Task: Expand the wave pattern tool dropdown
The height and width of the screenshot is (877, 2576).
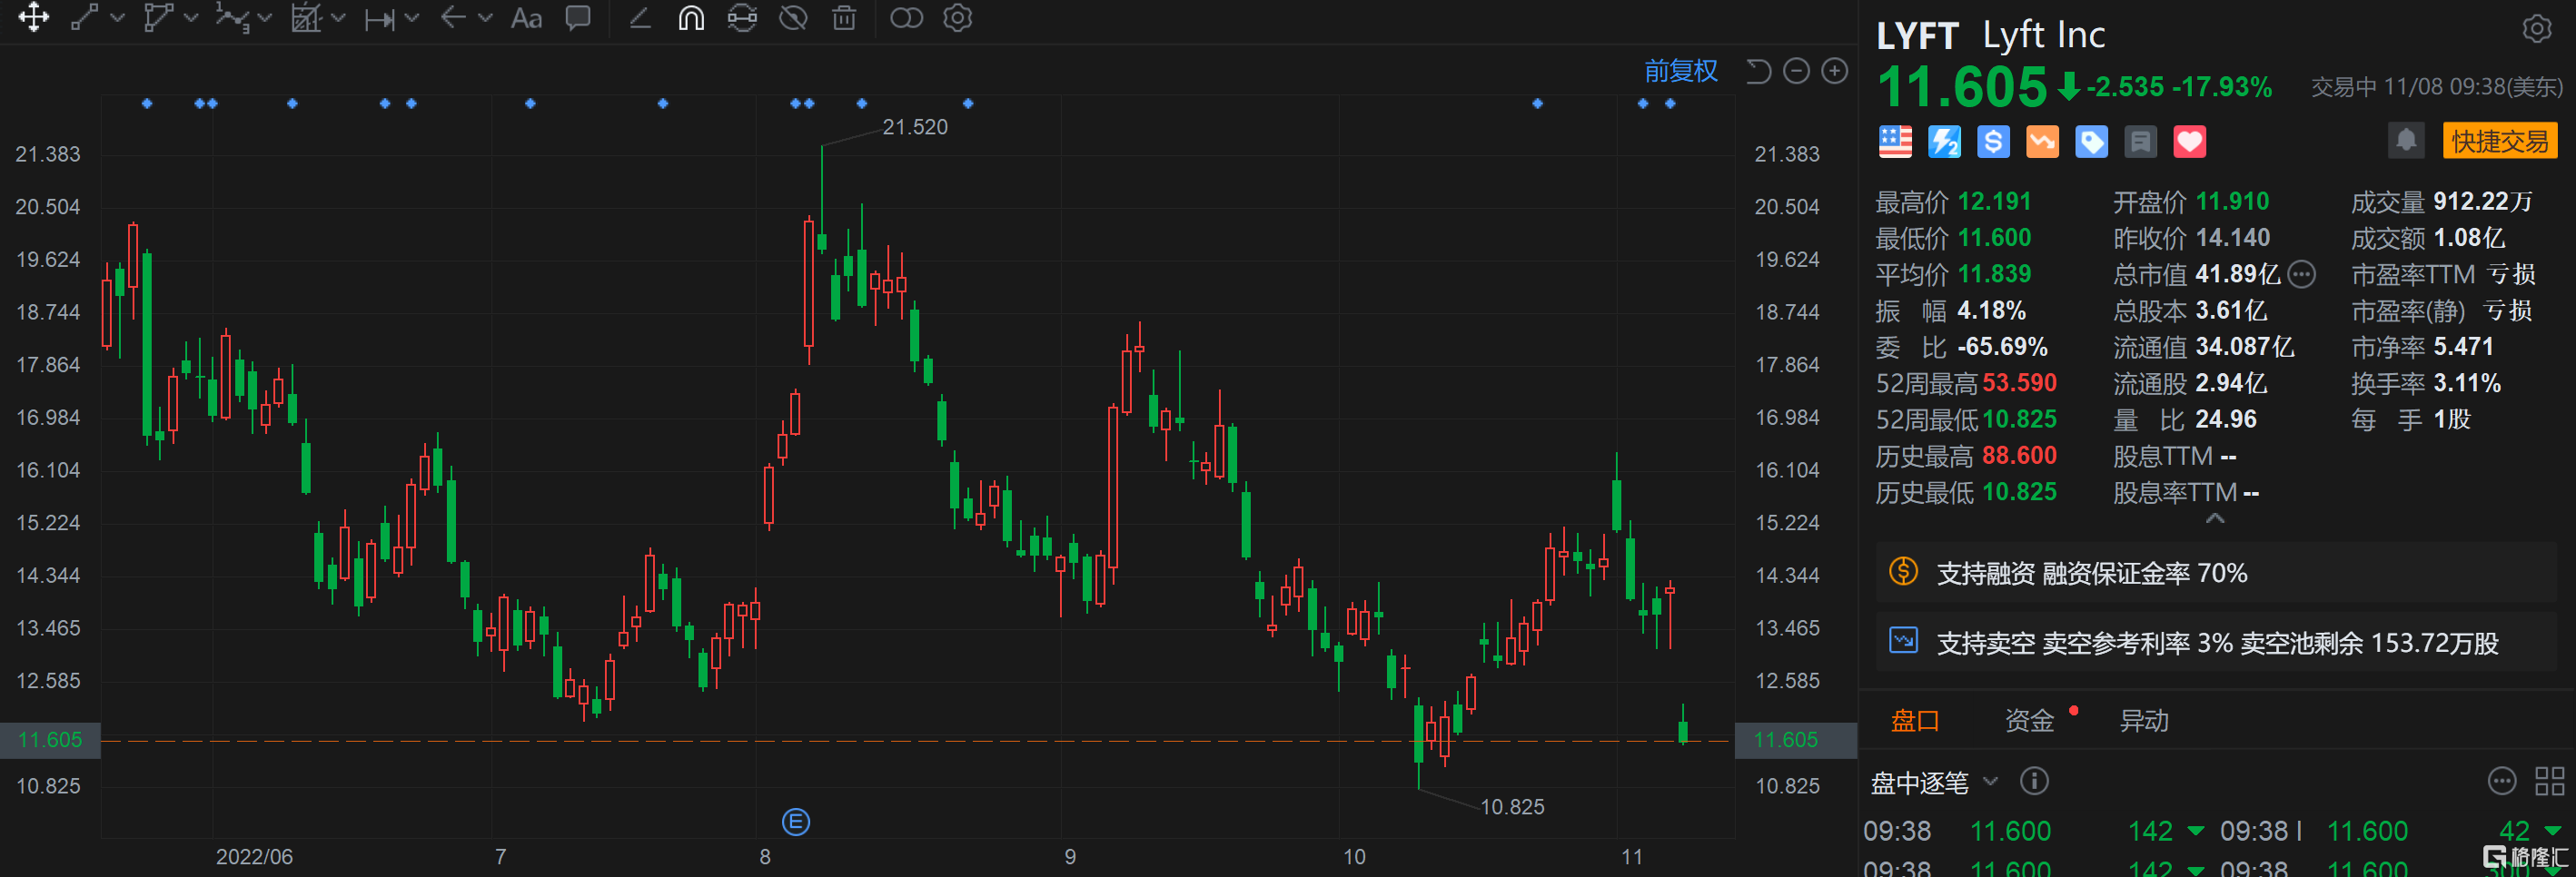Action: [x=265, y=18]
